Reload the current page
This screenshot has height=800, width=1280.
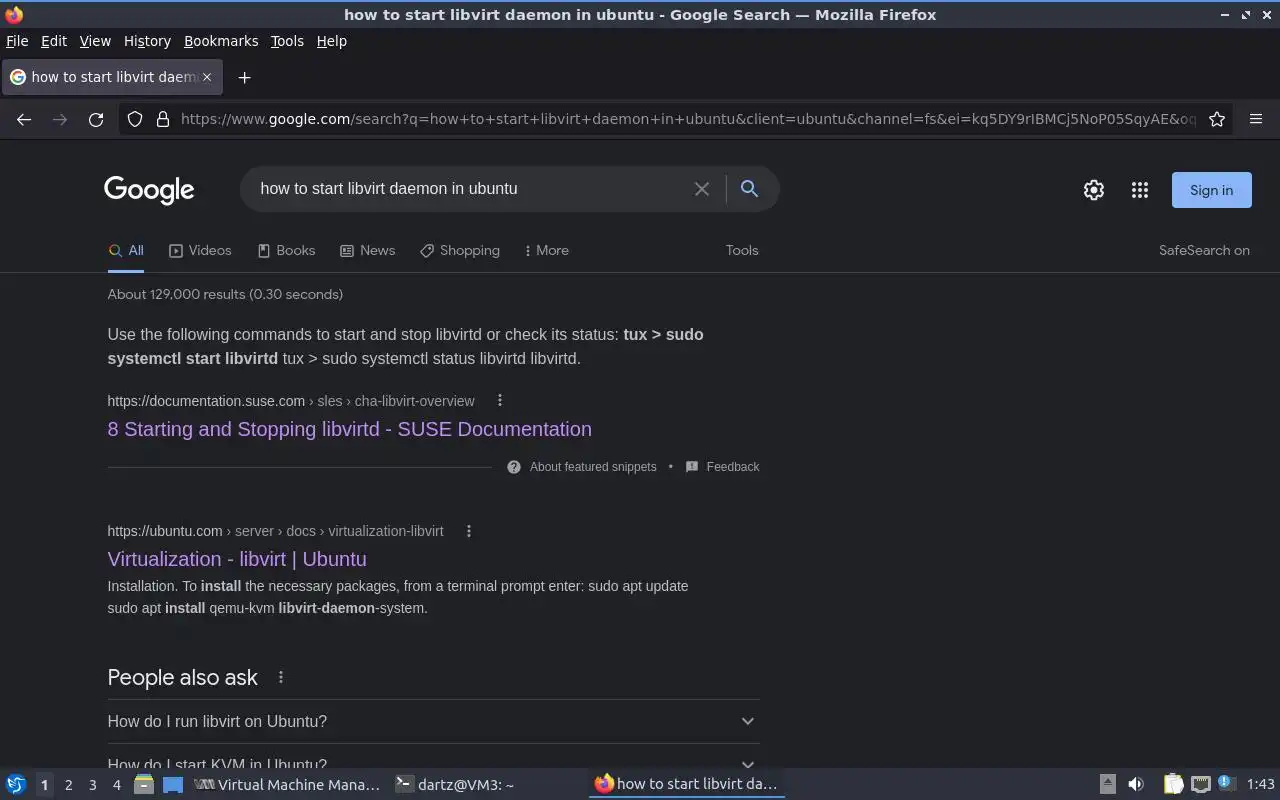[x=96, y=119]
